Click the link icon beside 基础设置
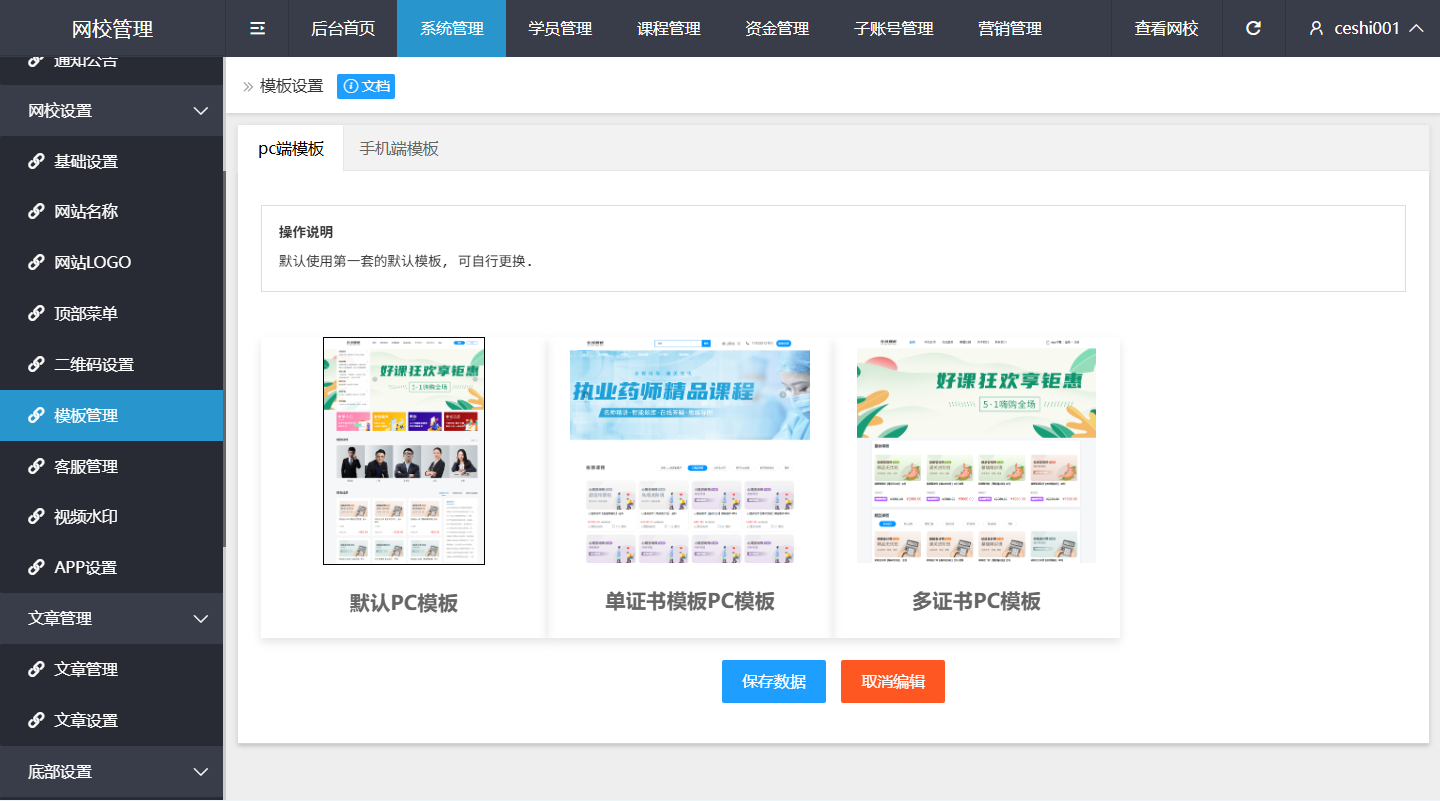Screen dimensions: 1440x801 (36, 161)
